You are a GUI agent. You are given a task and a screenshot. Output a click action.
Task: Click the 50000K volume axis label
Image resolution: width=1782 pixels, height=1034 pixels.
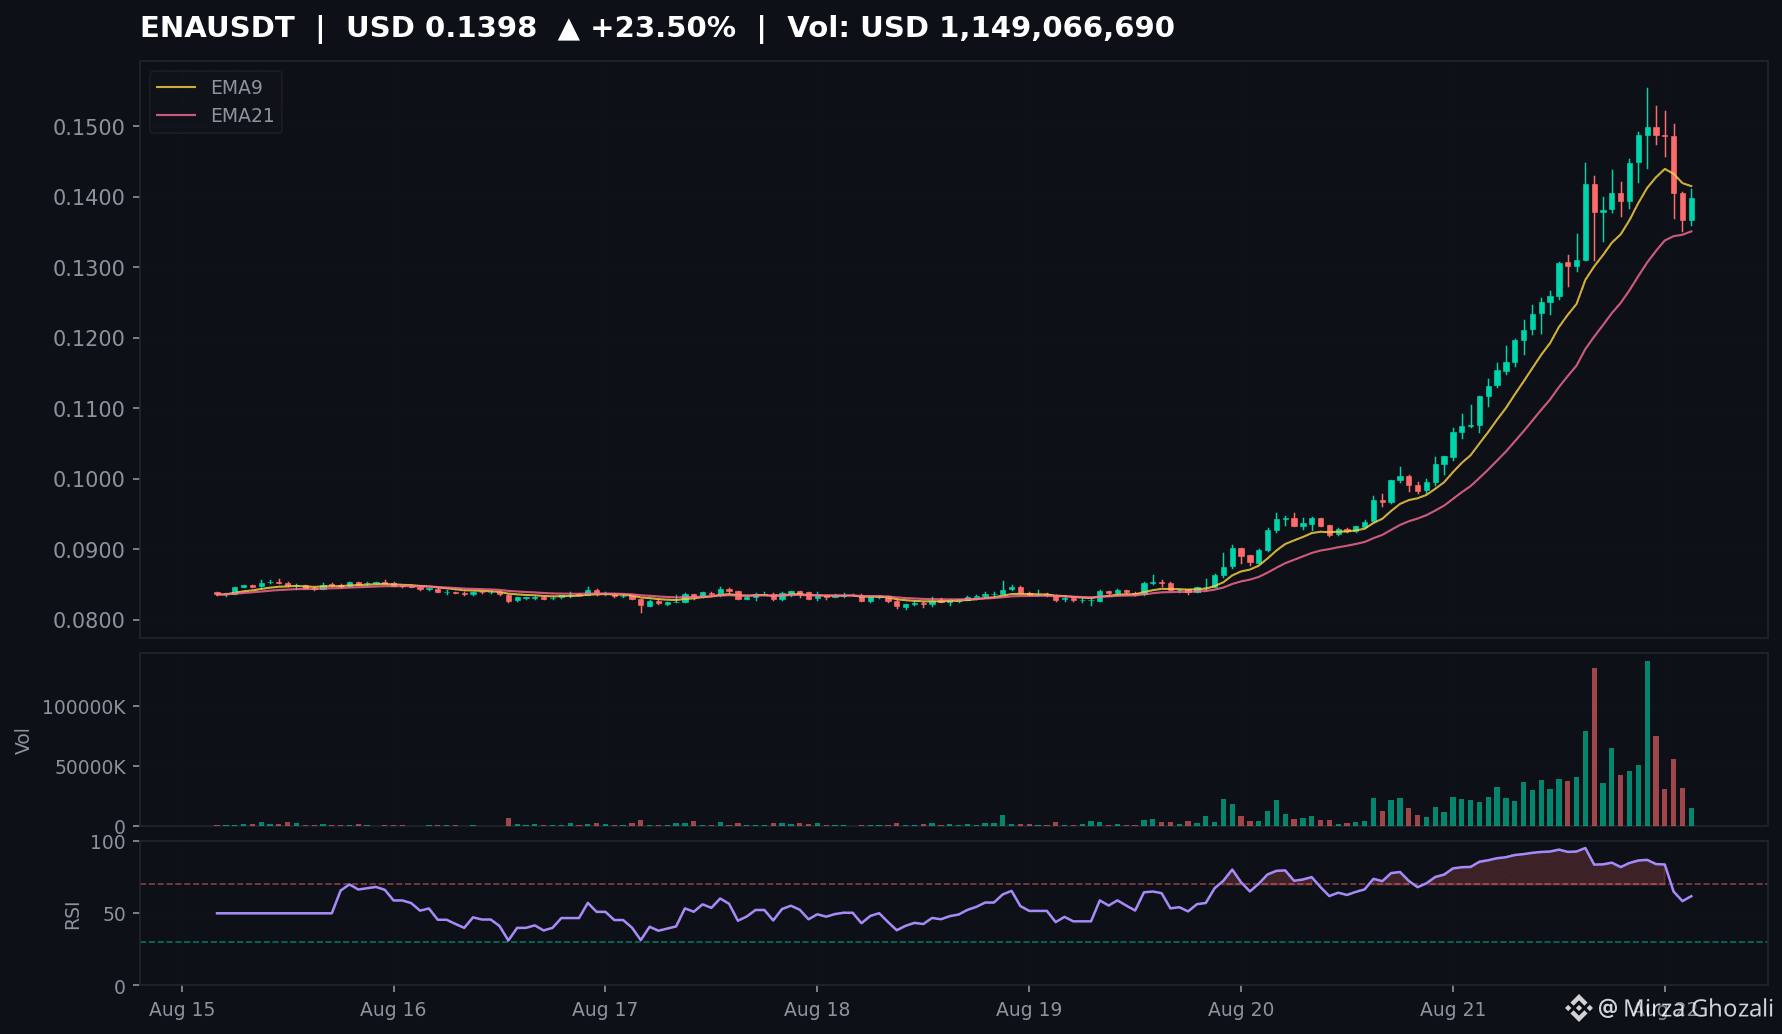click(x=89, y=768)
